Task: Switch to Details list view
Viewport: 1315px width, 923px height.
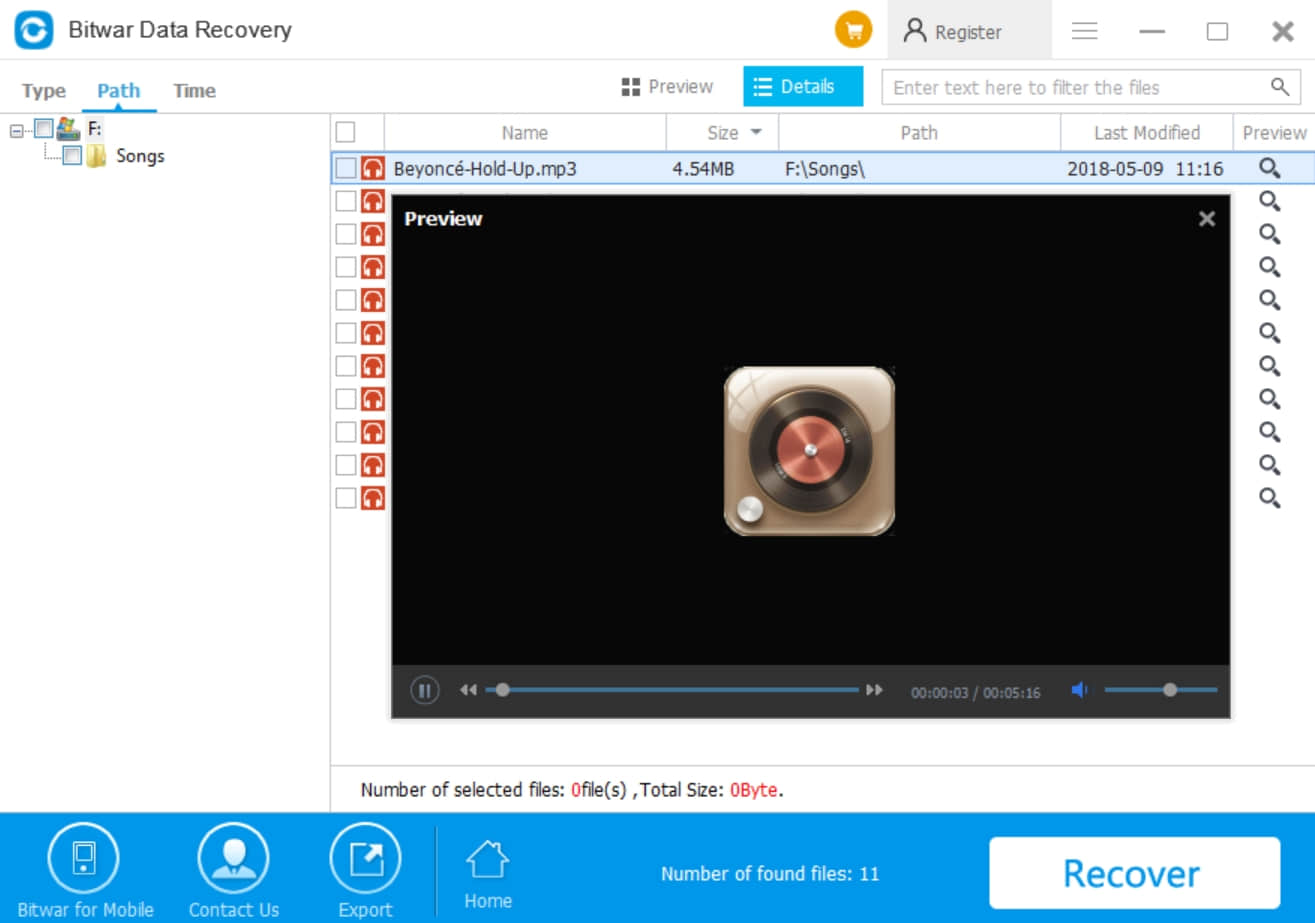Action: 803,87
